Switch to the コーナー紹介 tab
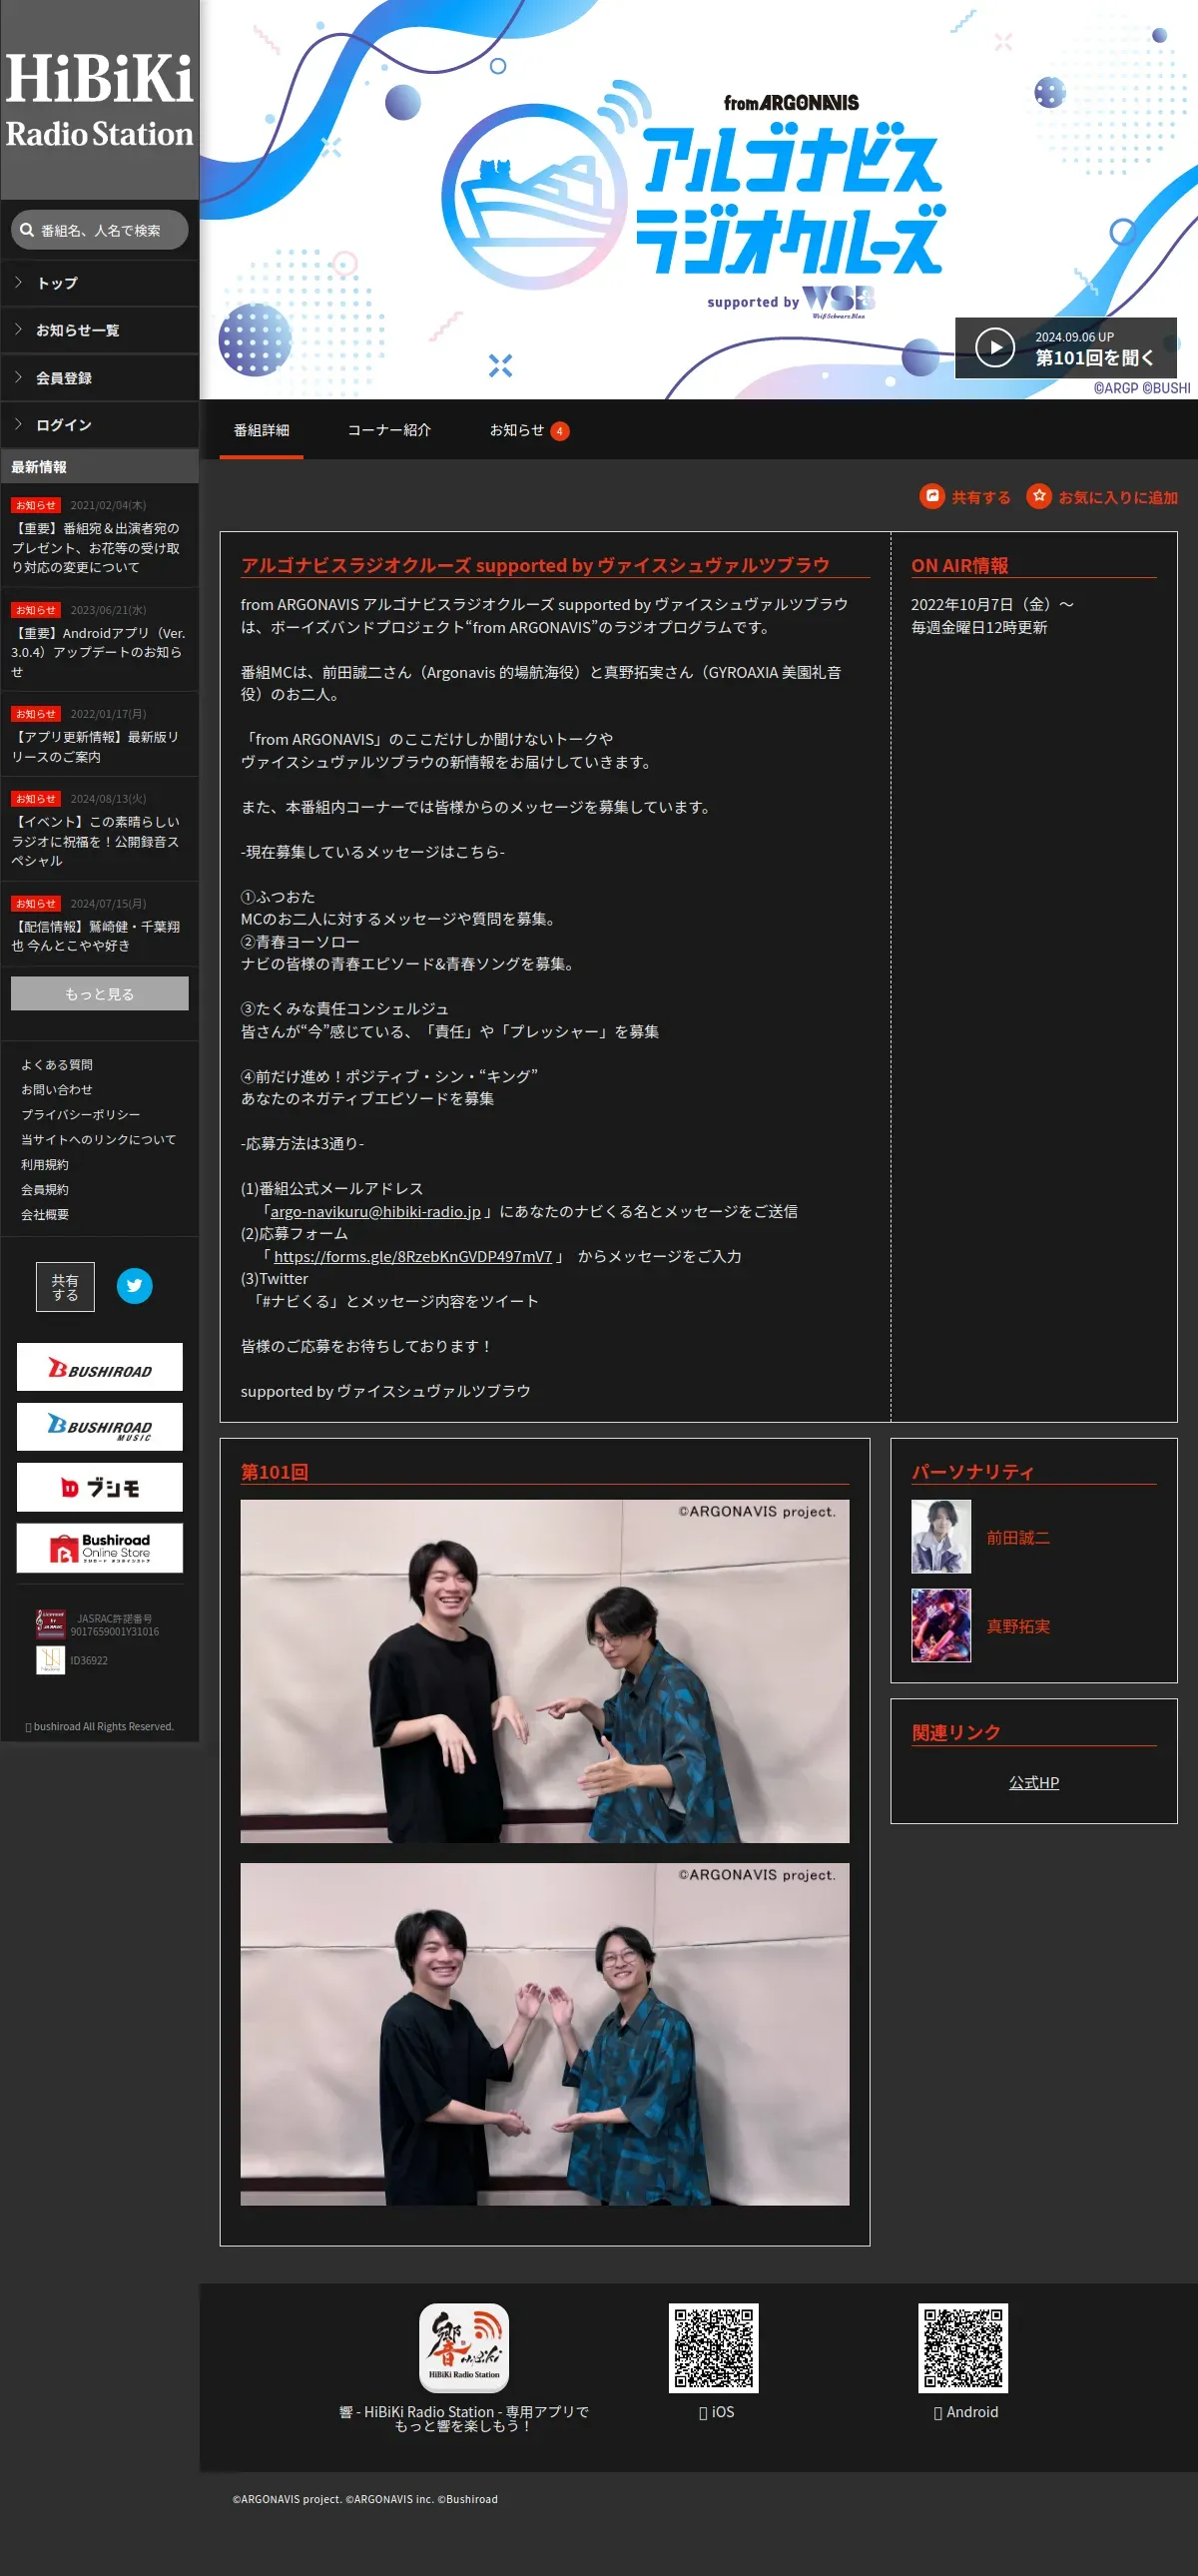Viewport: 1198px width, 2576px height. pos(389,430)
